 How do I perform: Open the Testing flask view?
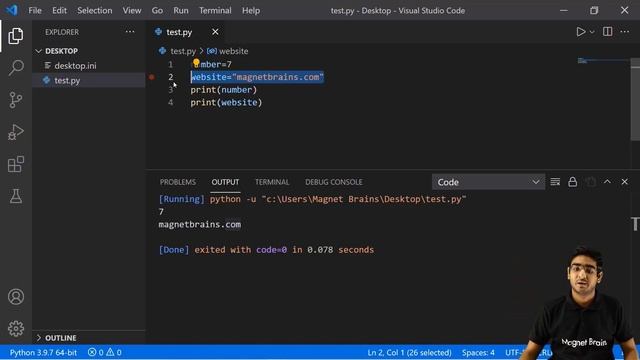pos(16,196)
